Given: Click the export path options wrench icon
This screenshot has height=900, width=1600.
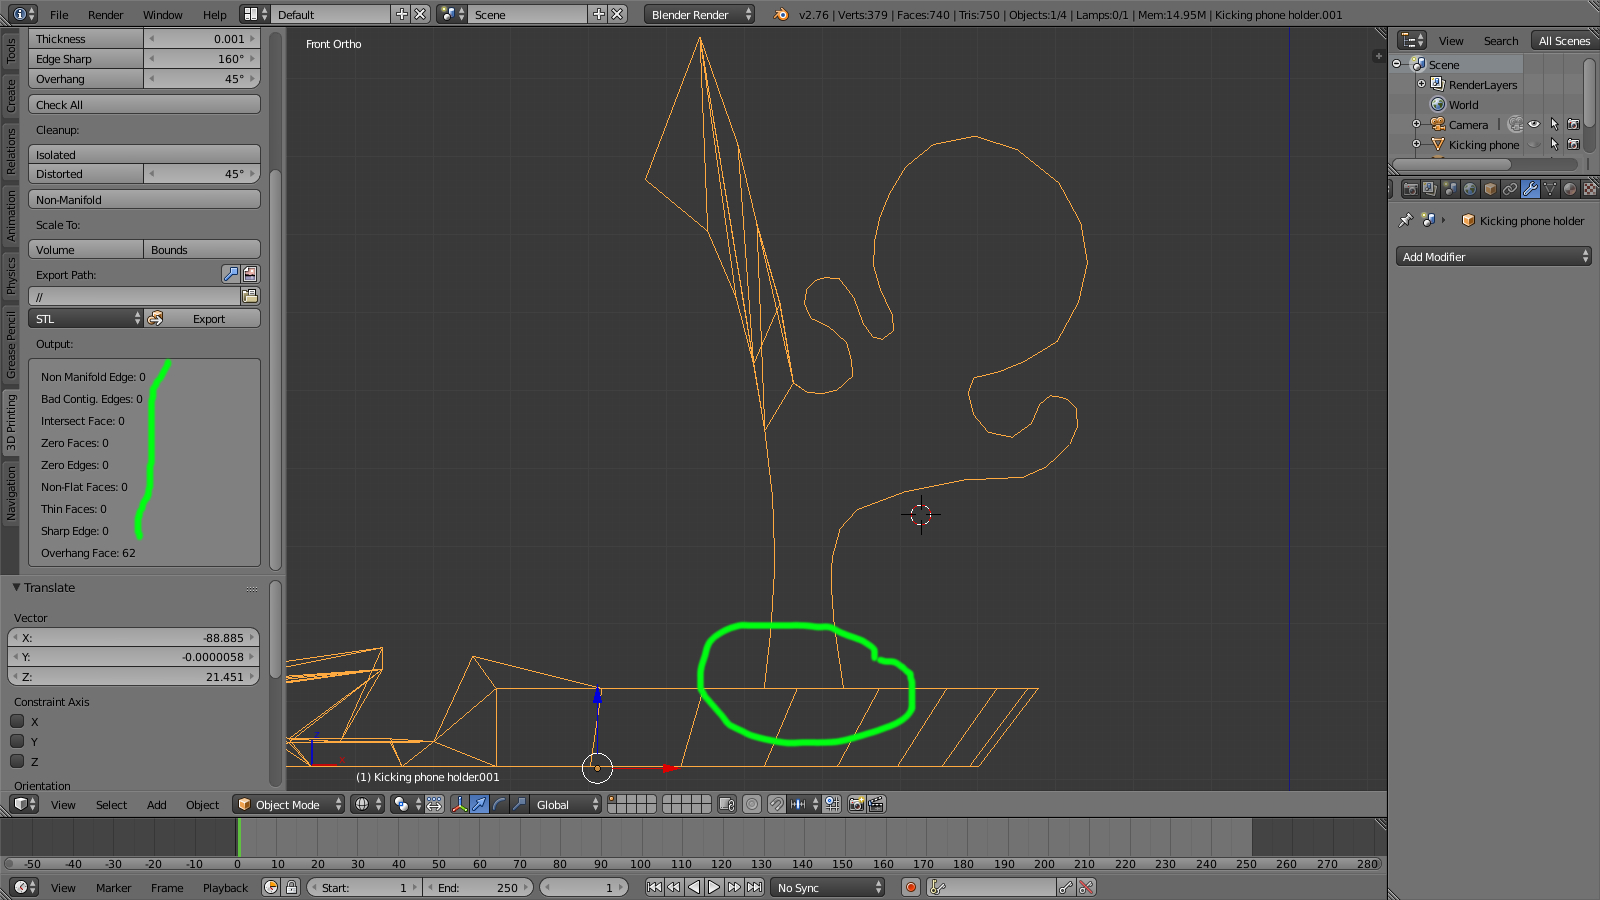Looking at the screenshot, I should point(231,274).
